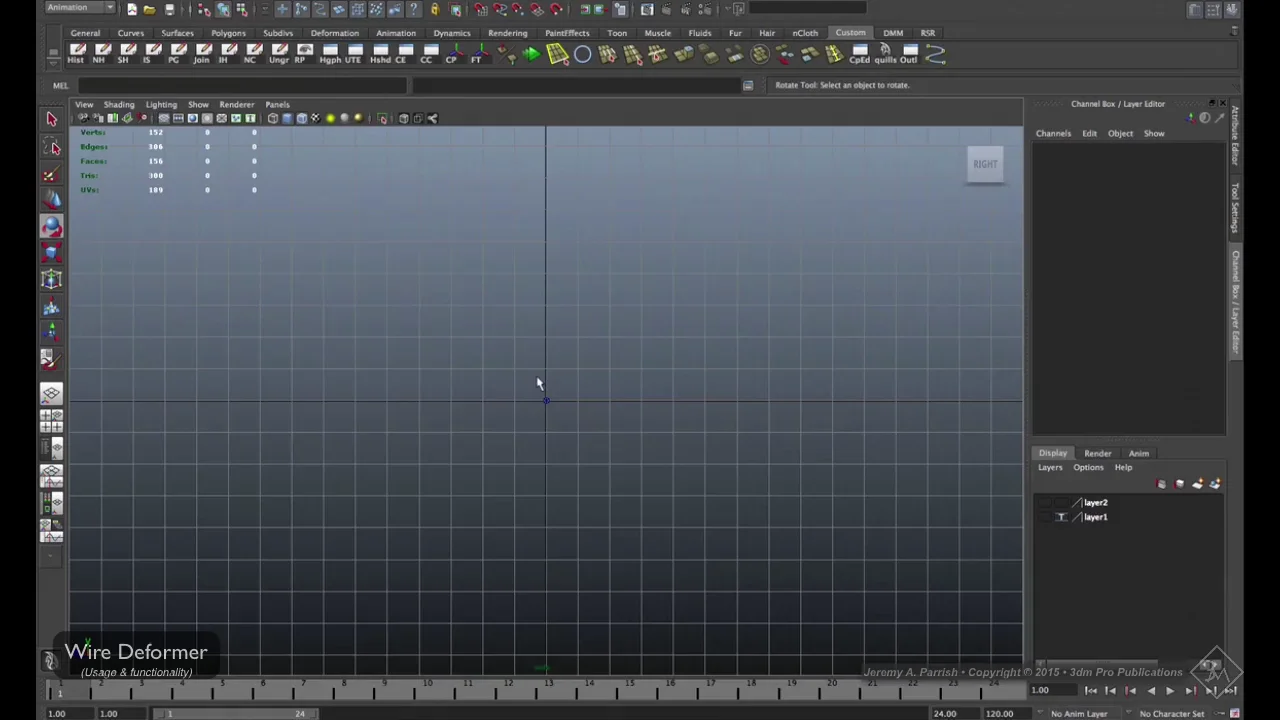The height and width of the screenshot is (720, 1280).
Task: Open the Channels menu in Channel Box
Action: point(1053,133)
